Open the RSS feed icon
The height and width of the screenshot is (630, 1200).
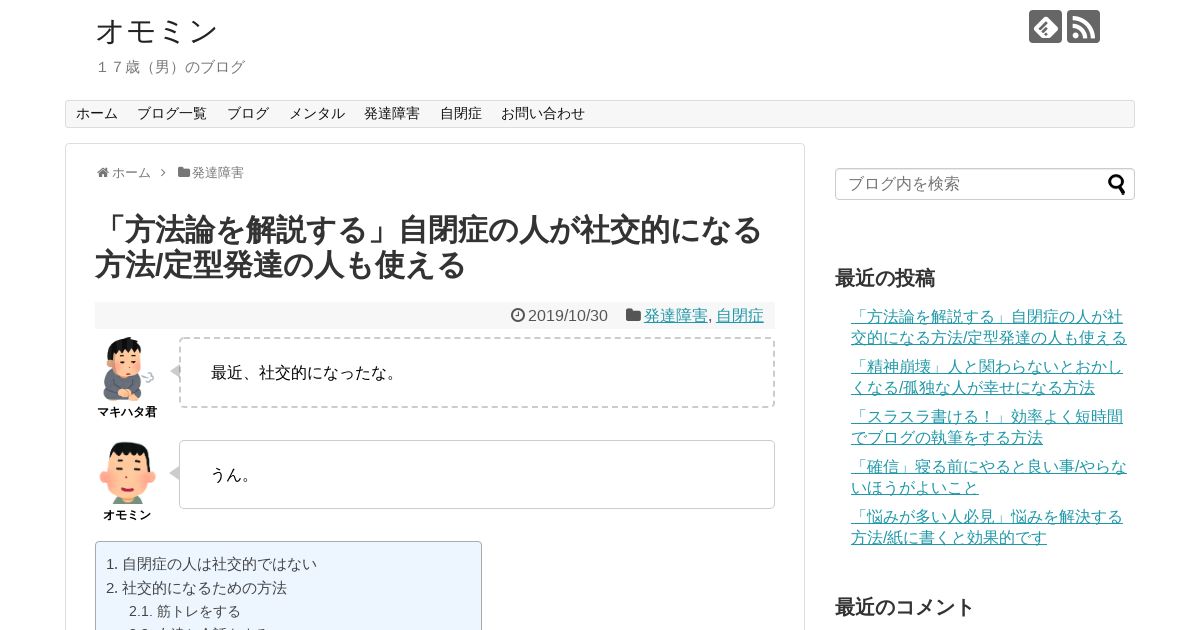[x=1083, y=26]
